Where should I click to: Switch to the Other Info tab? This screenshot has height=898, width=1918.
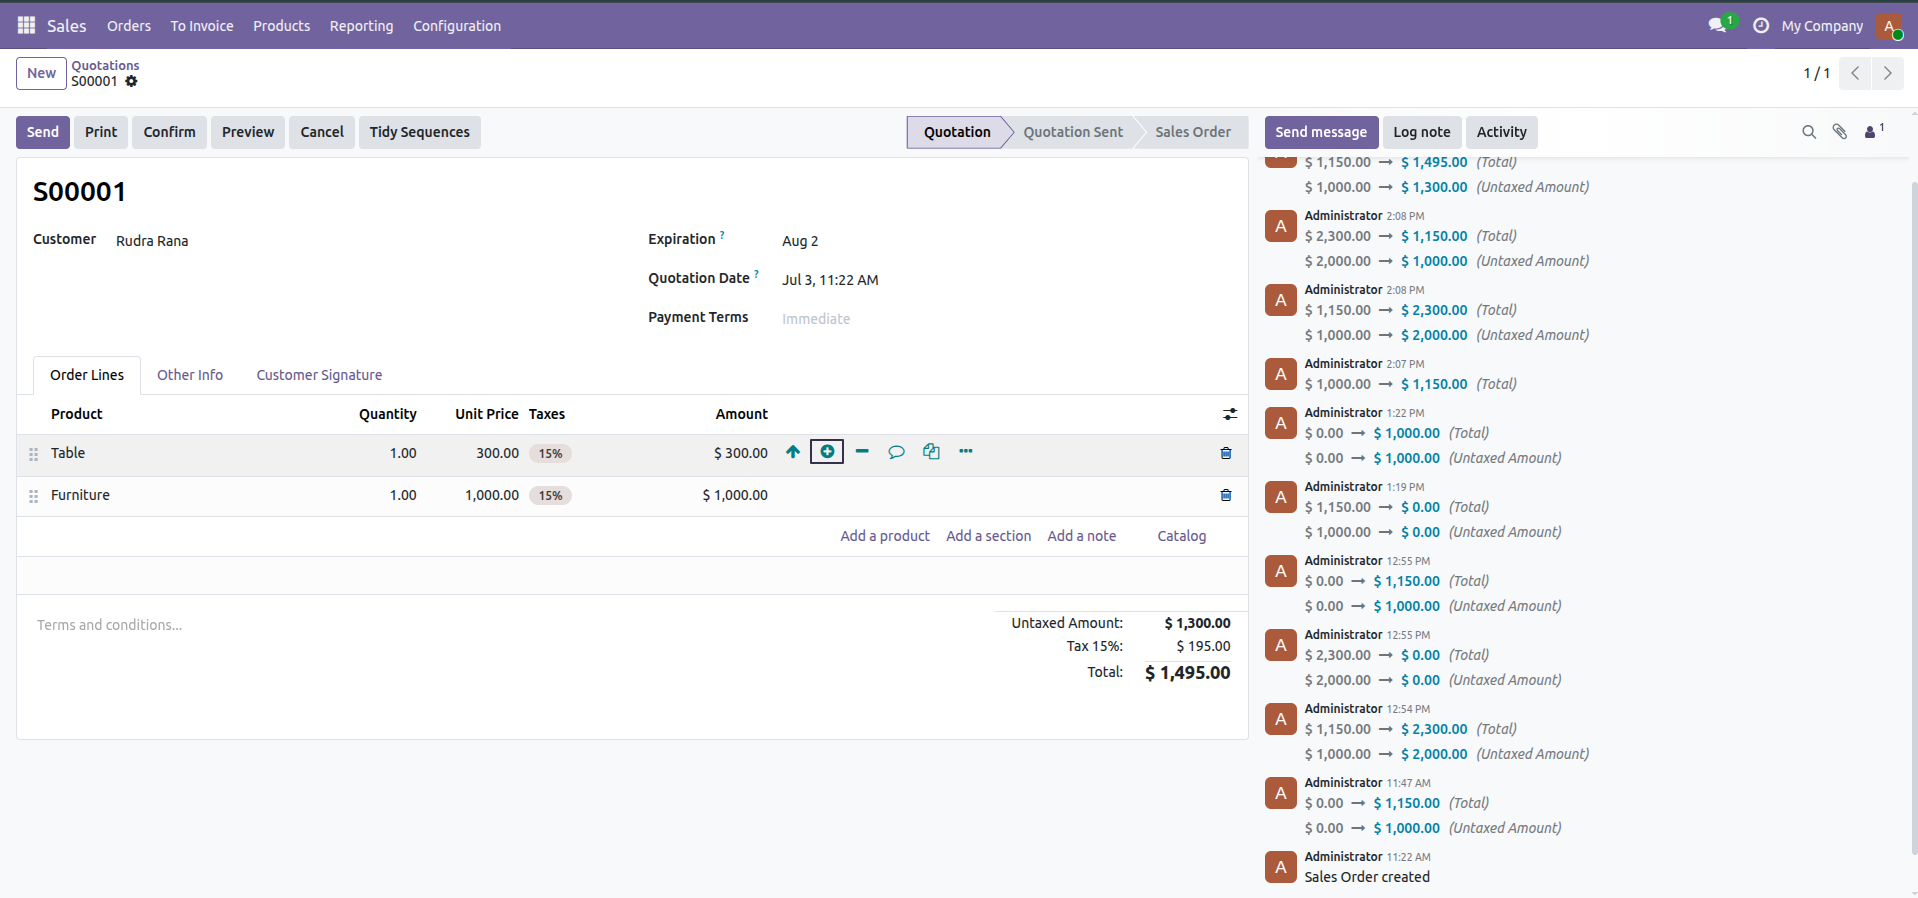pos(190,375)
